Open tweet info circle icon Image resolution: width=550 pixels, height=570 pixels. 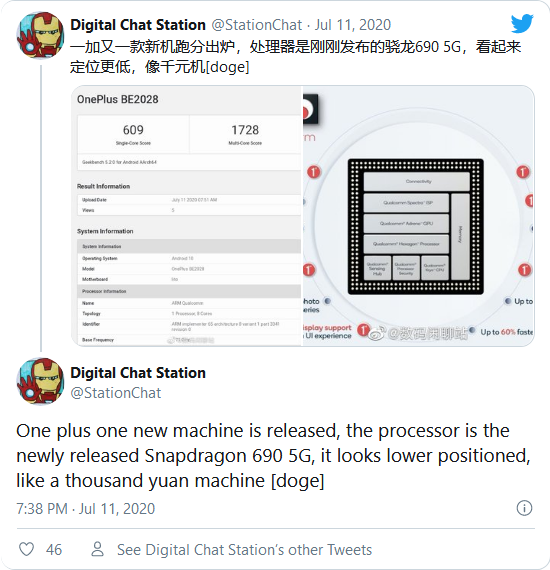pos(524,508)
